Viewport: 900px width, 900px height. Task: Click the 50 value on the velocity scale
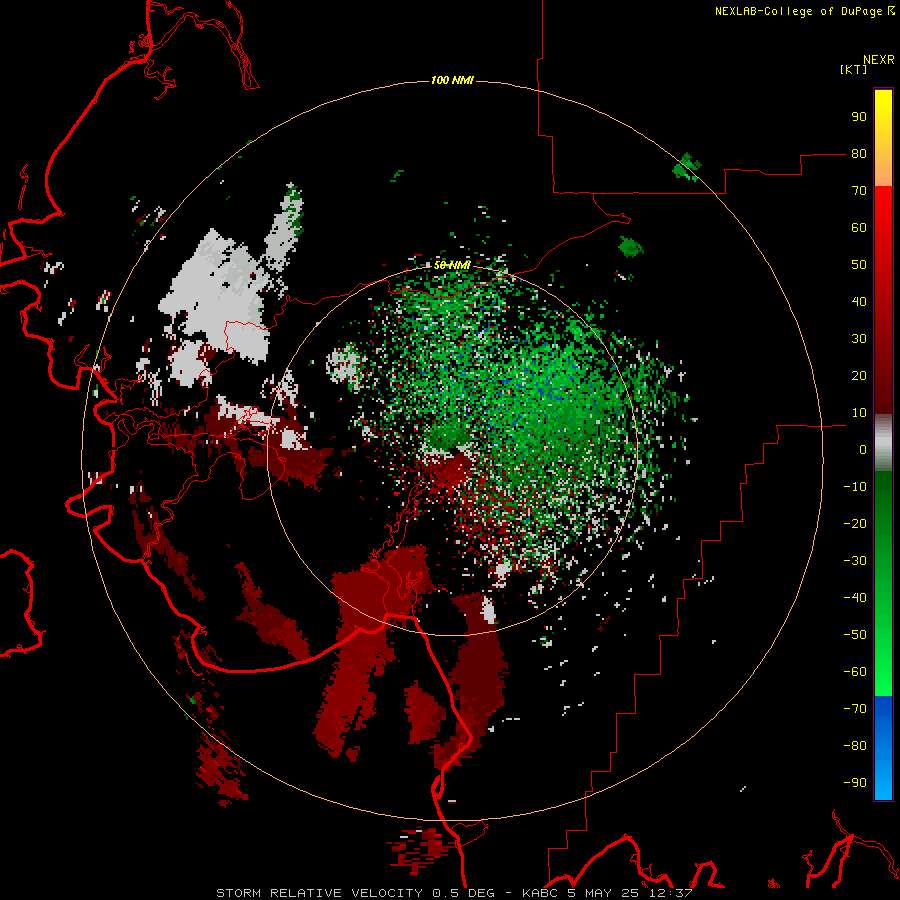point(859,265)
